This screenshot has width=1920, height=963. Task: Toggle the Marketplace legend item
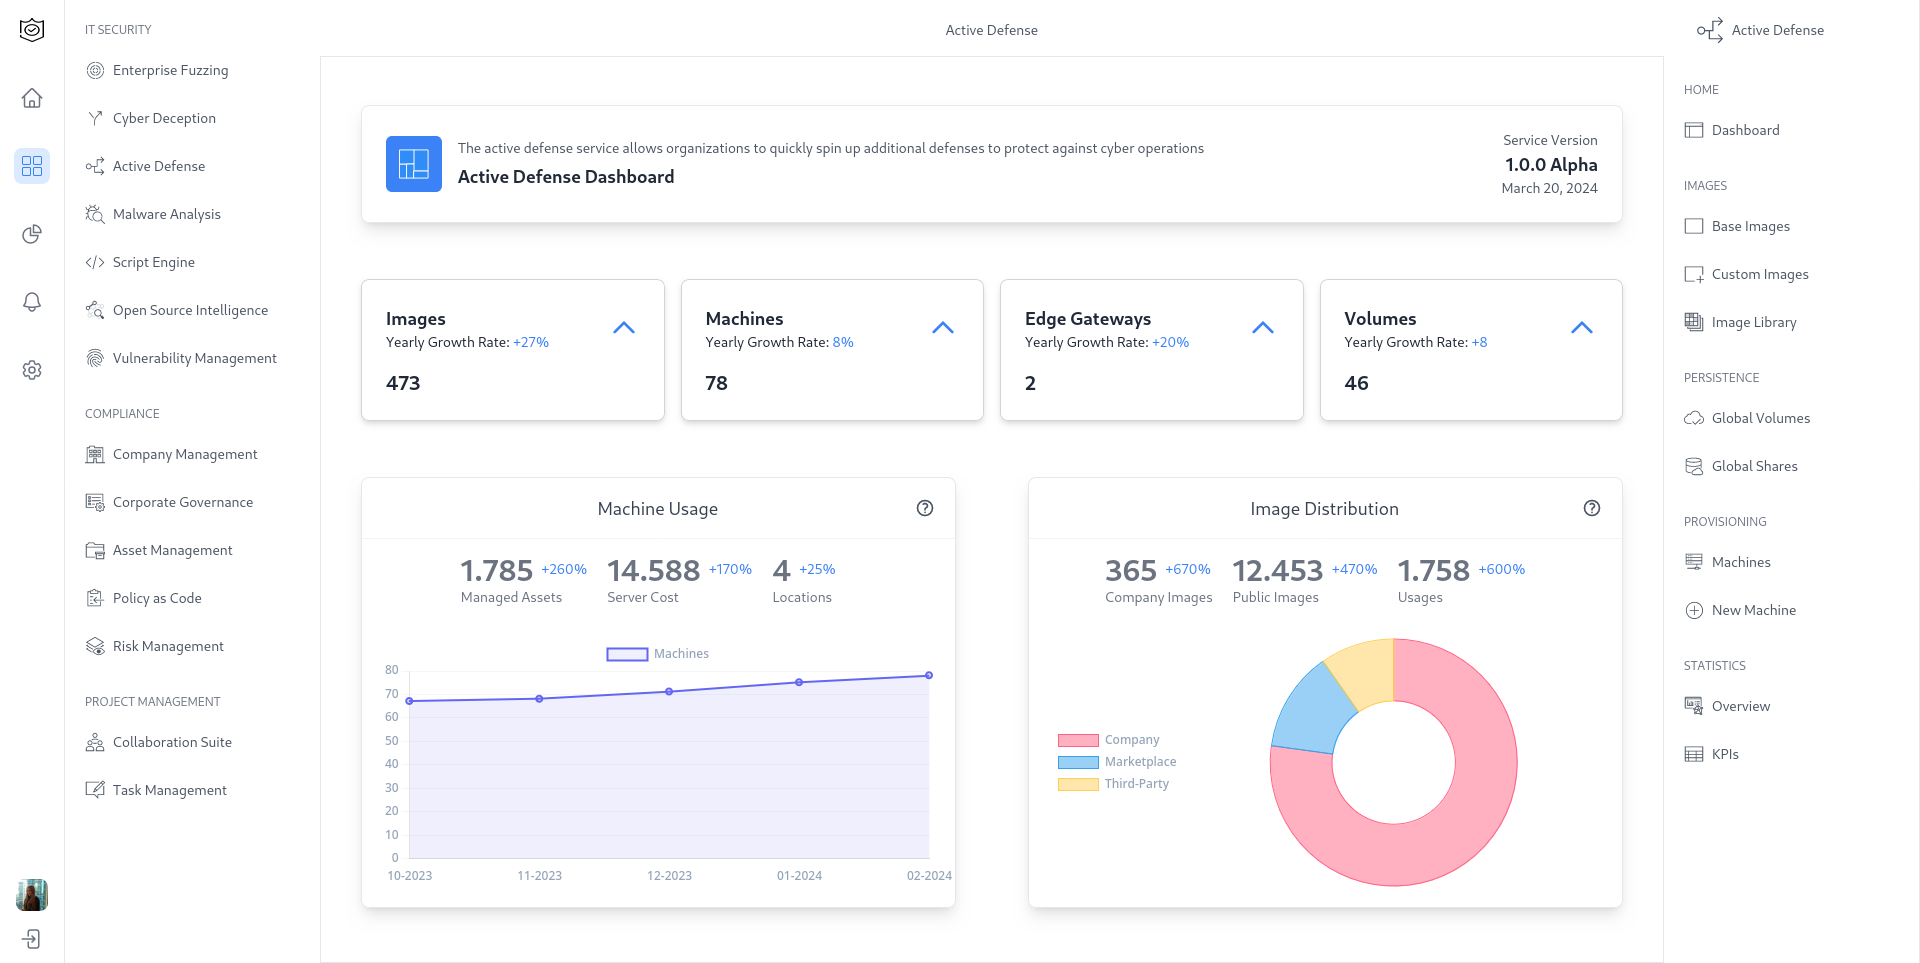click(1116, 762)
